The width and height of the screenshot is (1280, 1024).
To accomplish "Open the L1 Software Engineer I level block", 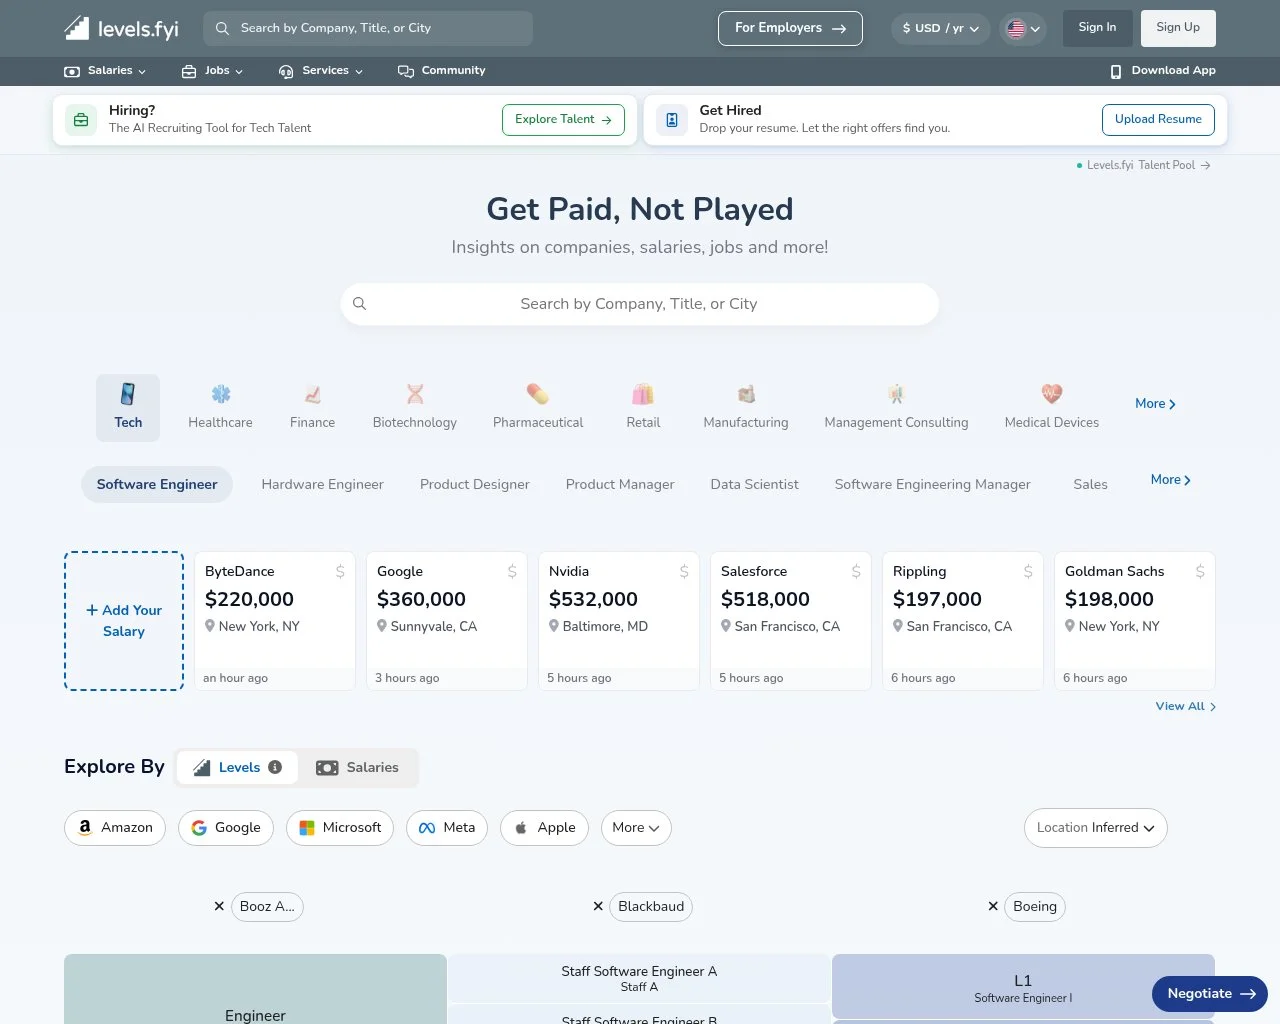I will point(1023,987).
